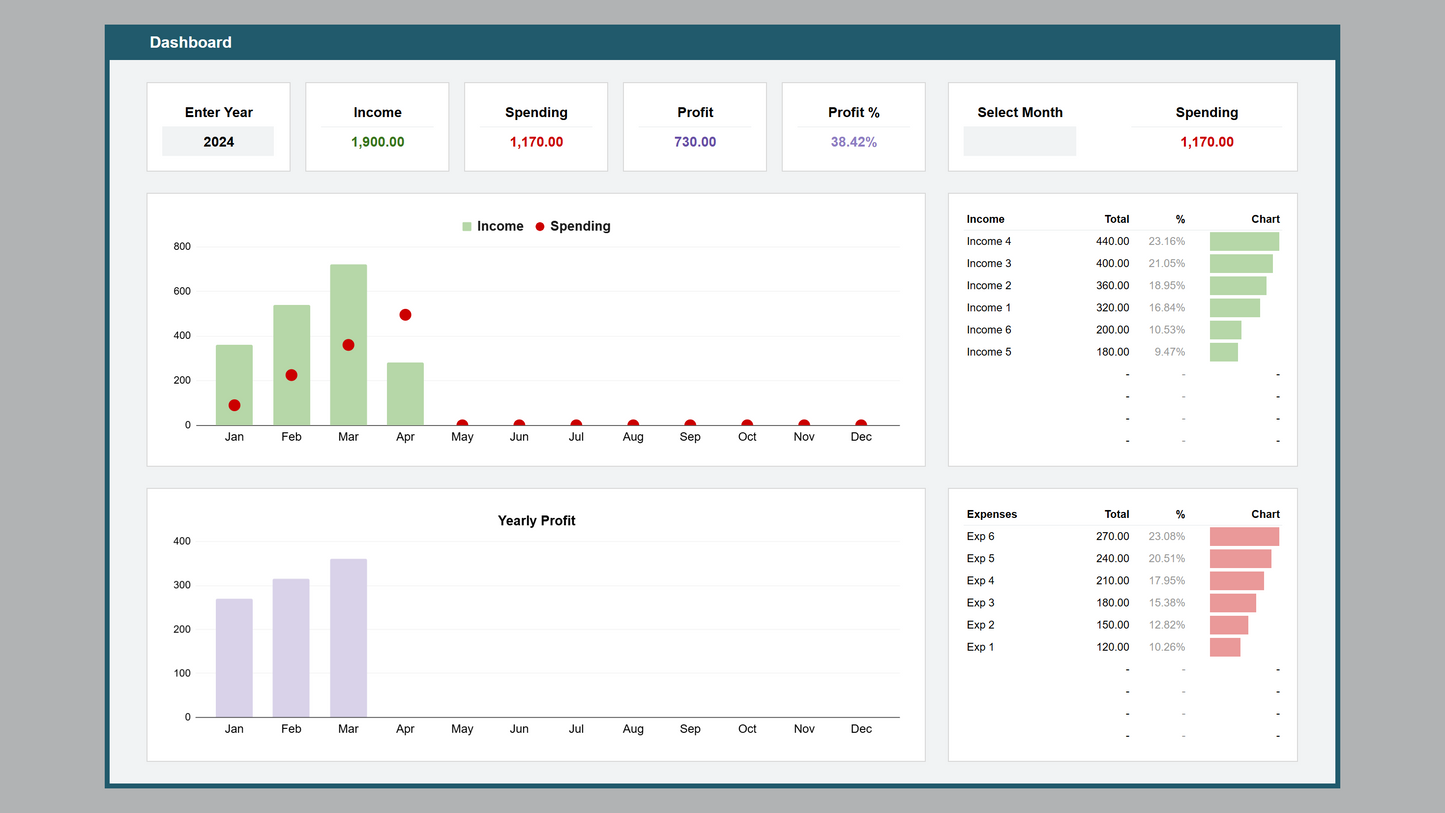
Task: Select the January yearly profit bar
Action: [x=234, y=658]
